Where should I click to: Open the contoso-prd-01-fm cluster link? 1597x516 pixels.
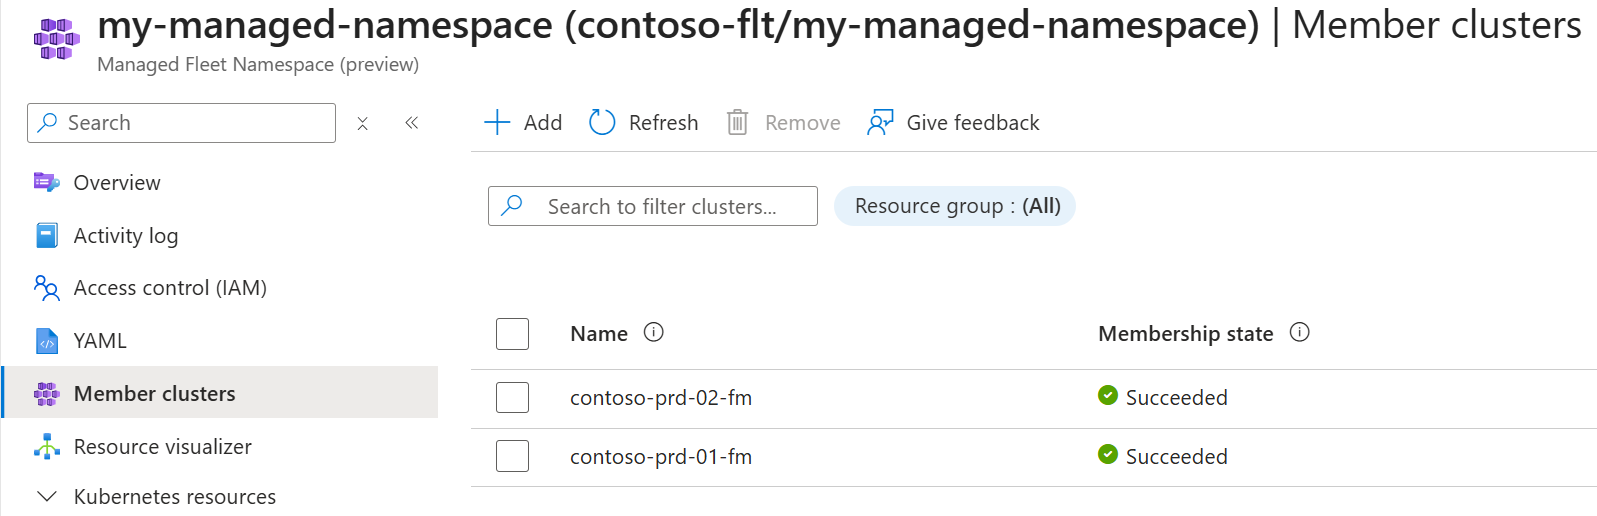[661, 457]
